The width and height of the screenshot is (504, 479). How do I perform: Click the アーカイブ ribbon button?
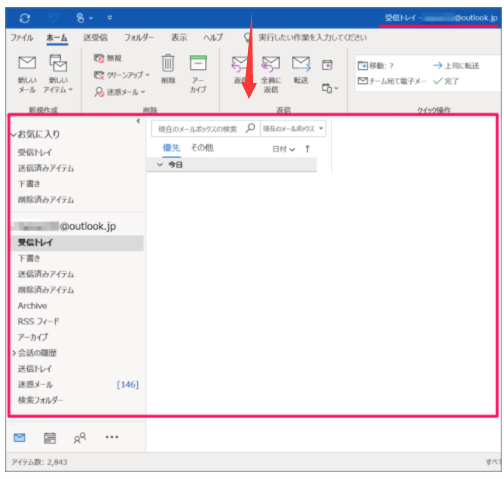click(x=198, y=74)
